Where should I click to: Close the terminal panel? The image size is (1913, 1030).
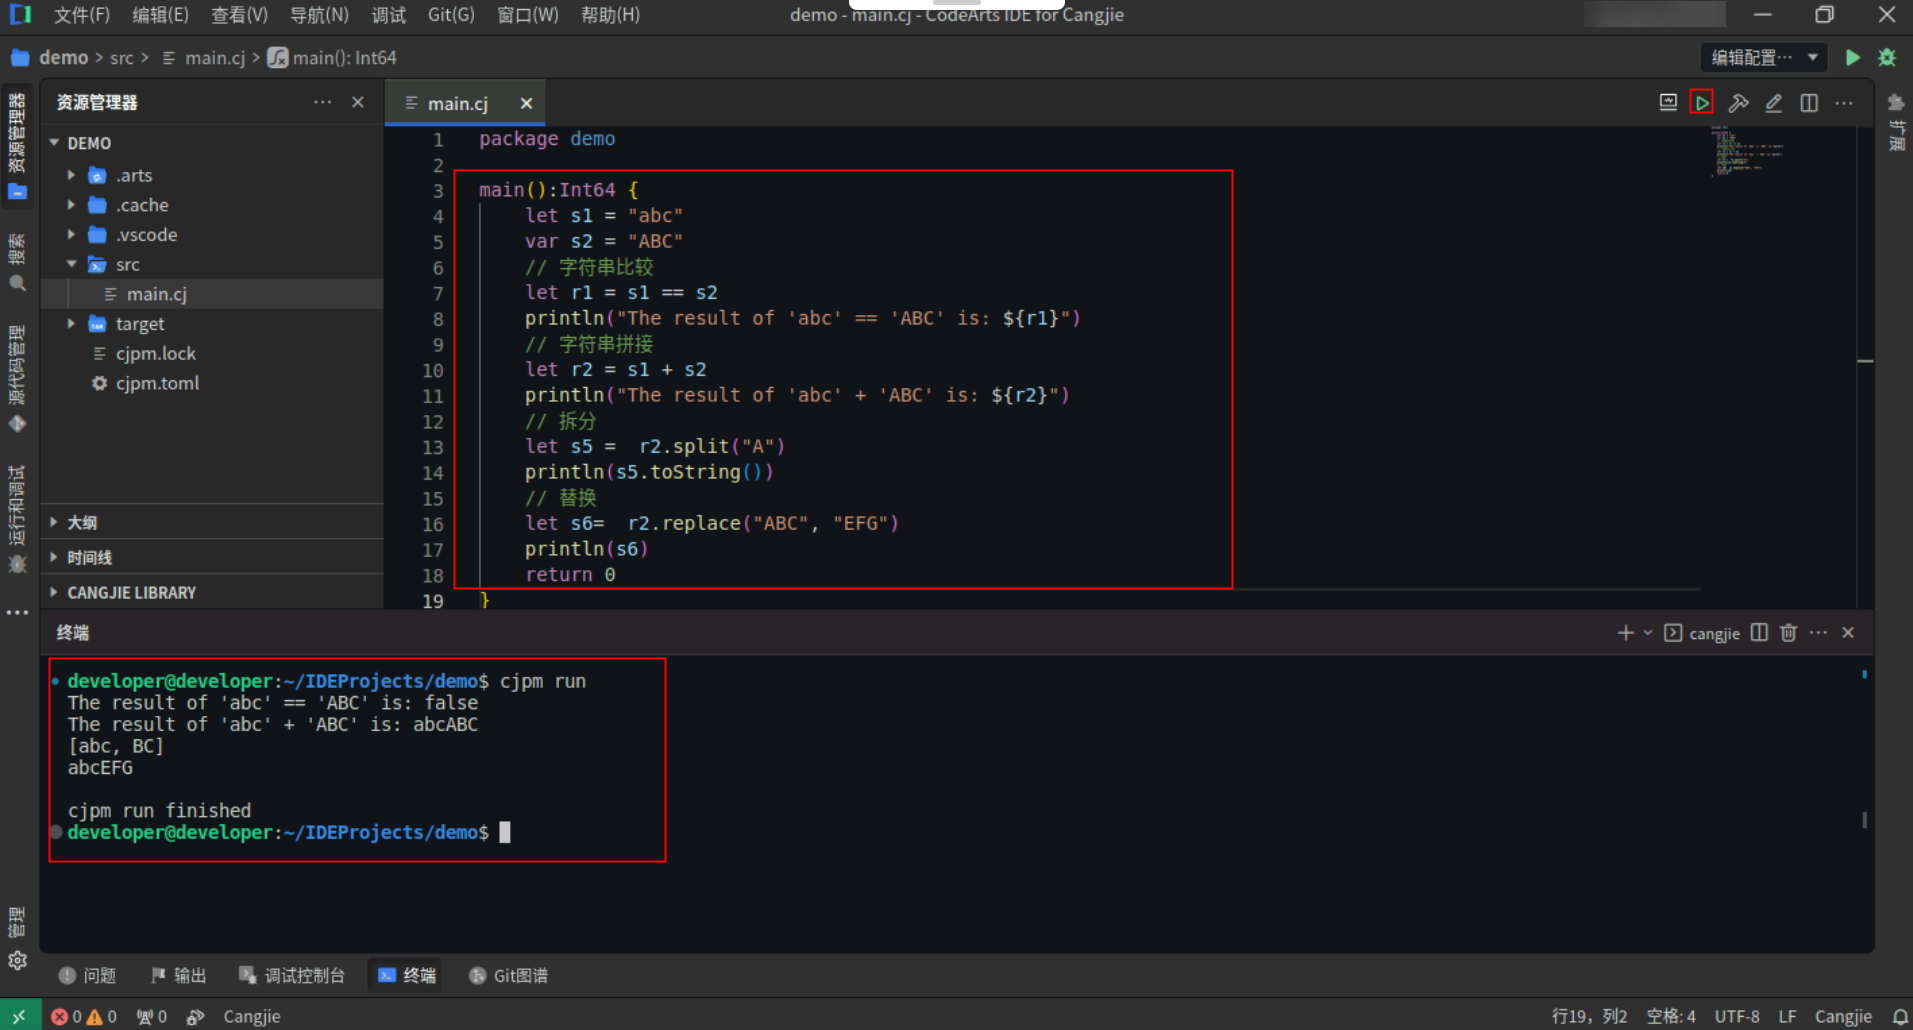coord(1848,633)
